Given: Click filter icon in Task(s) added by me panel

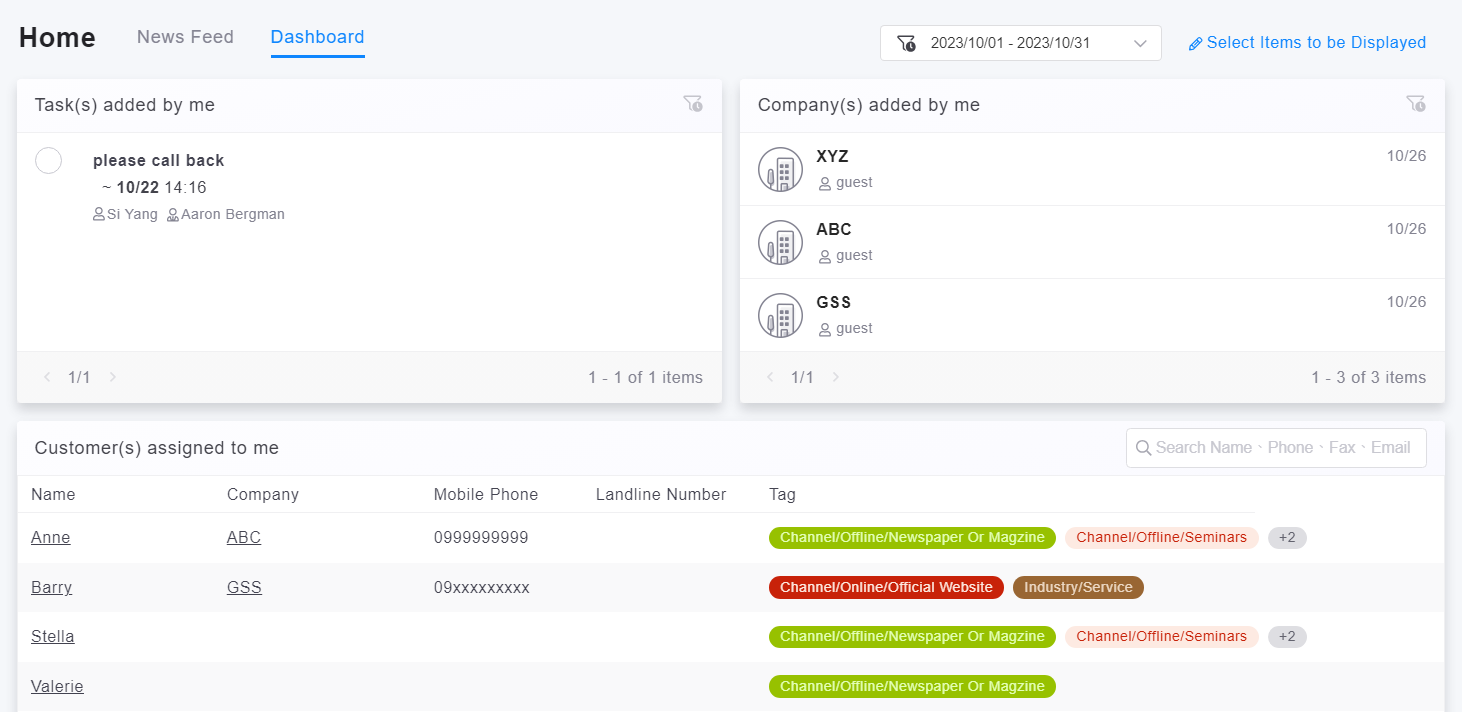Looking at the screenshot, I should [692, 104].
